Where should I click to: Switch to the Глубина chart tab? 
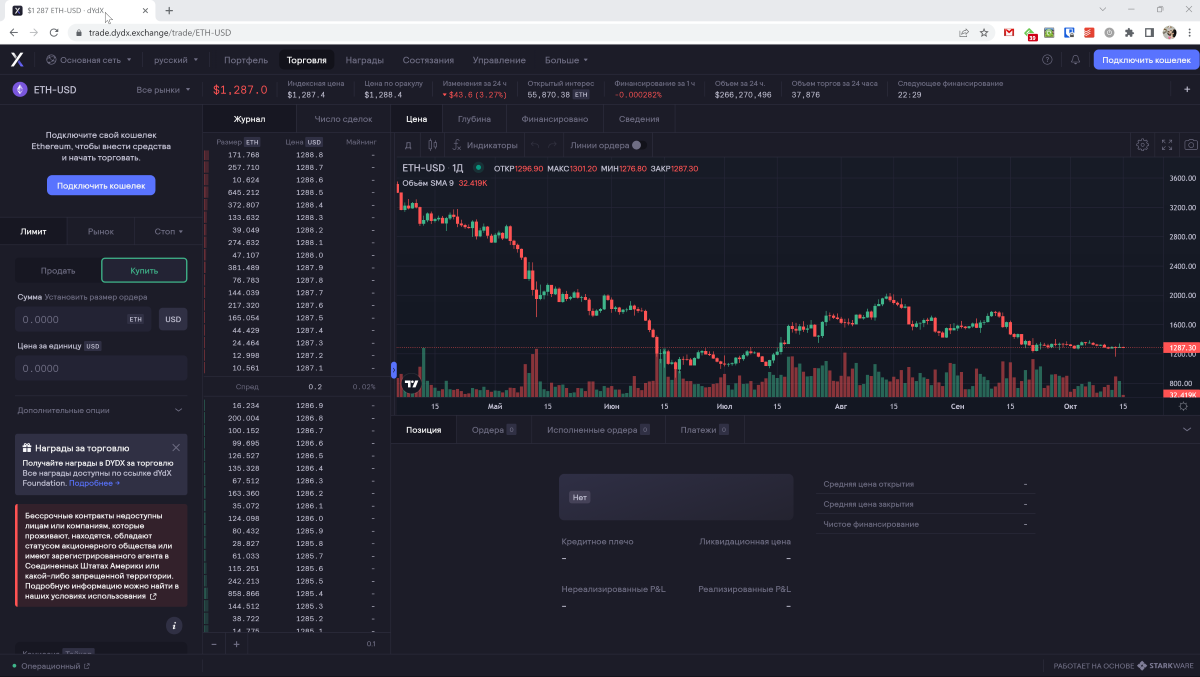point(474,119)
